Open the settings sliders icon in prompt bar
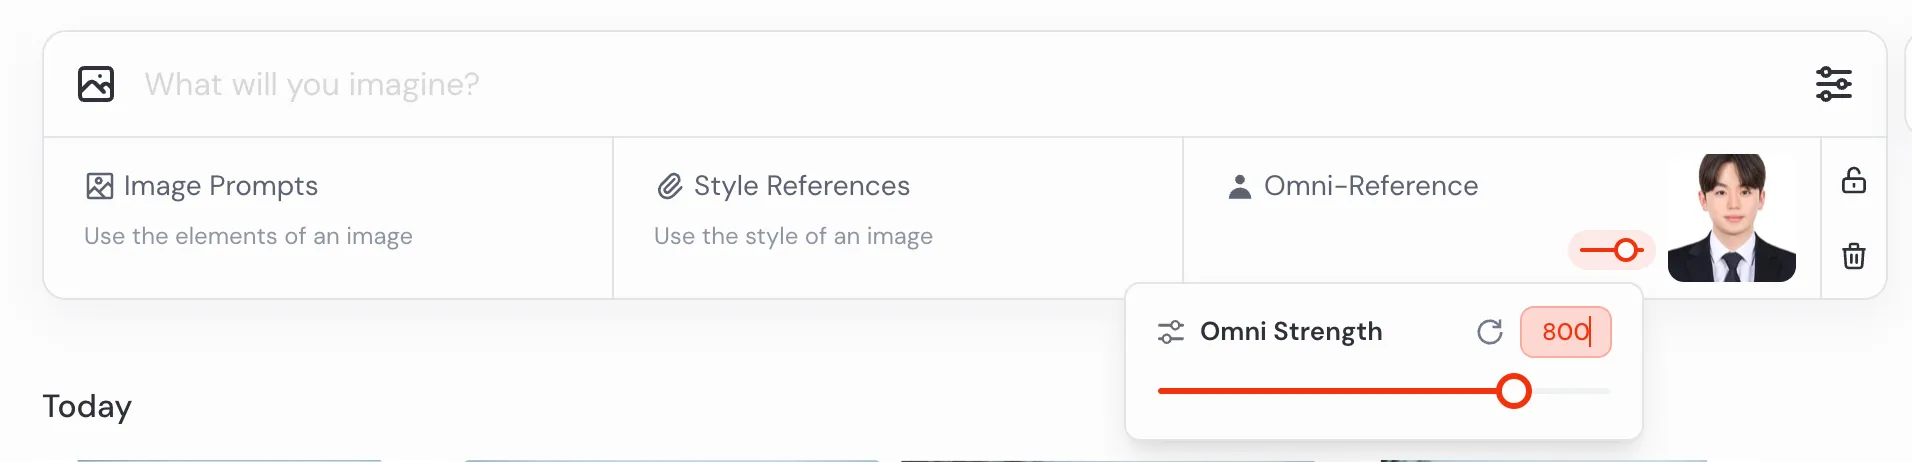 tap(1833, 84)
